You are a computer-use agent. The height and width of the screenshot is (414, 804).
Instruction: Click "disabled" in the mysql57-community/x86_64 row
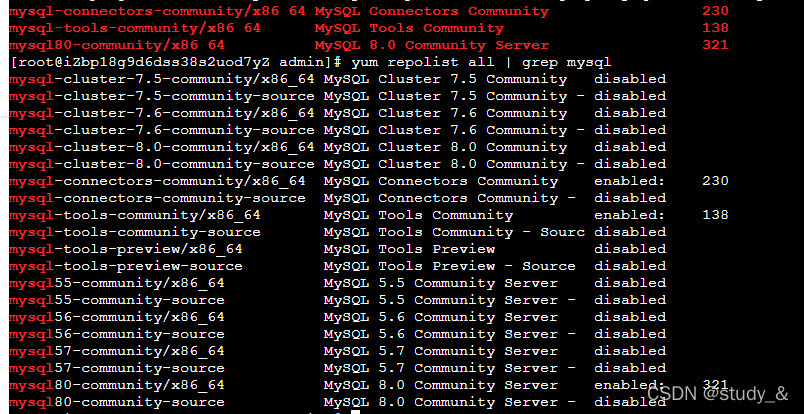tap(630, 351)
